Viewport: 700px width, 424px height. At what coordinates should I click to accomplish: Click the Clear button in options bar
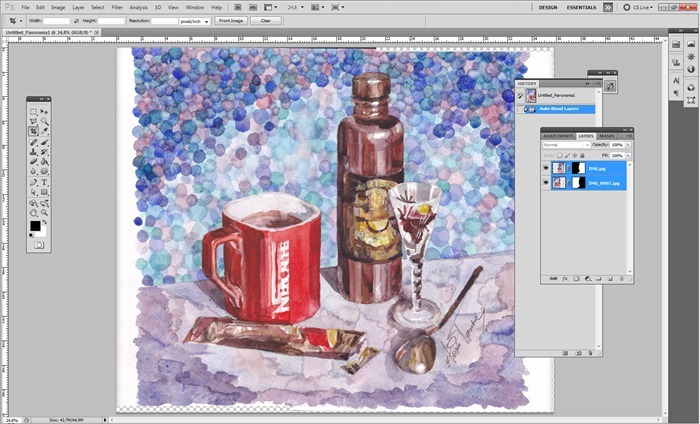(x=265, y=20)
